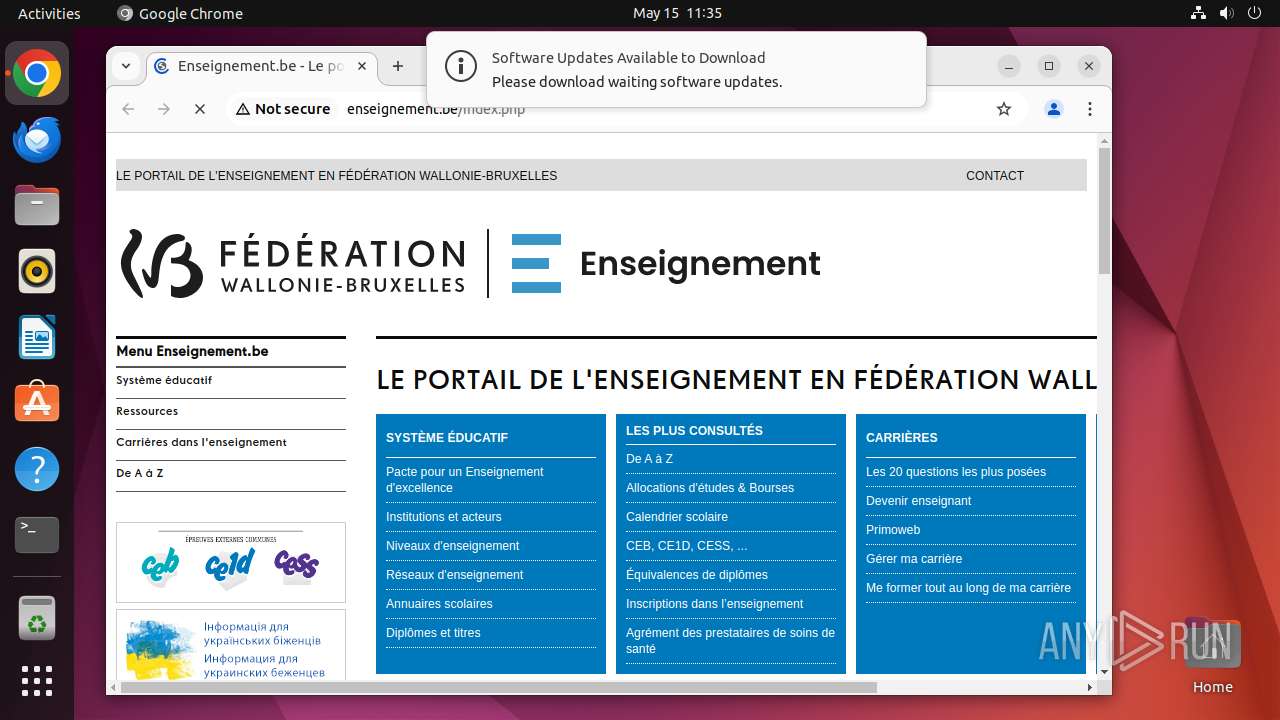Open De A à Z in Les plus consultés
Viewport: 1280px width, 720px height.
pyautogui.click(x=650, y=459)
